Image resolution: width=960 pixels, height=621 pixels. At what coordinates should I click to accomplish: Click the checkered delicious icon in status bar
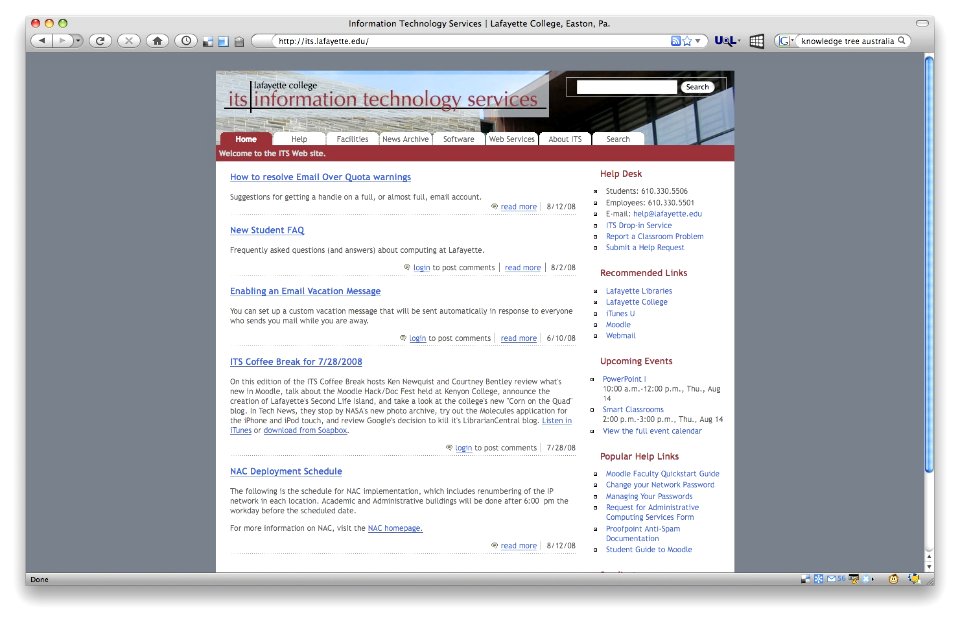pos(806,579)
